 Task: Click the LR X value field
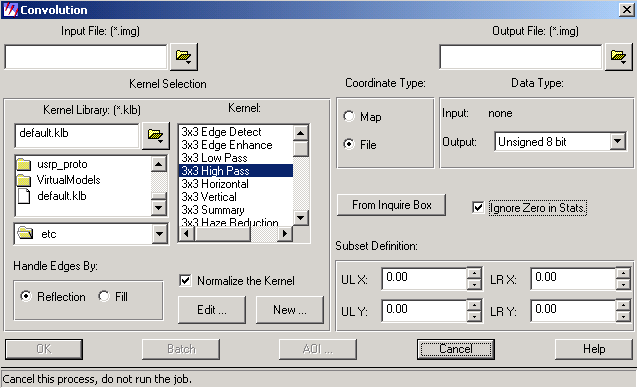coord(573,279)
